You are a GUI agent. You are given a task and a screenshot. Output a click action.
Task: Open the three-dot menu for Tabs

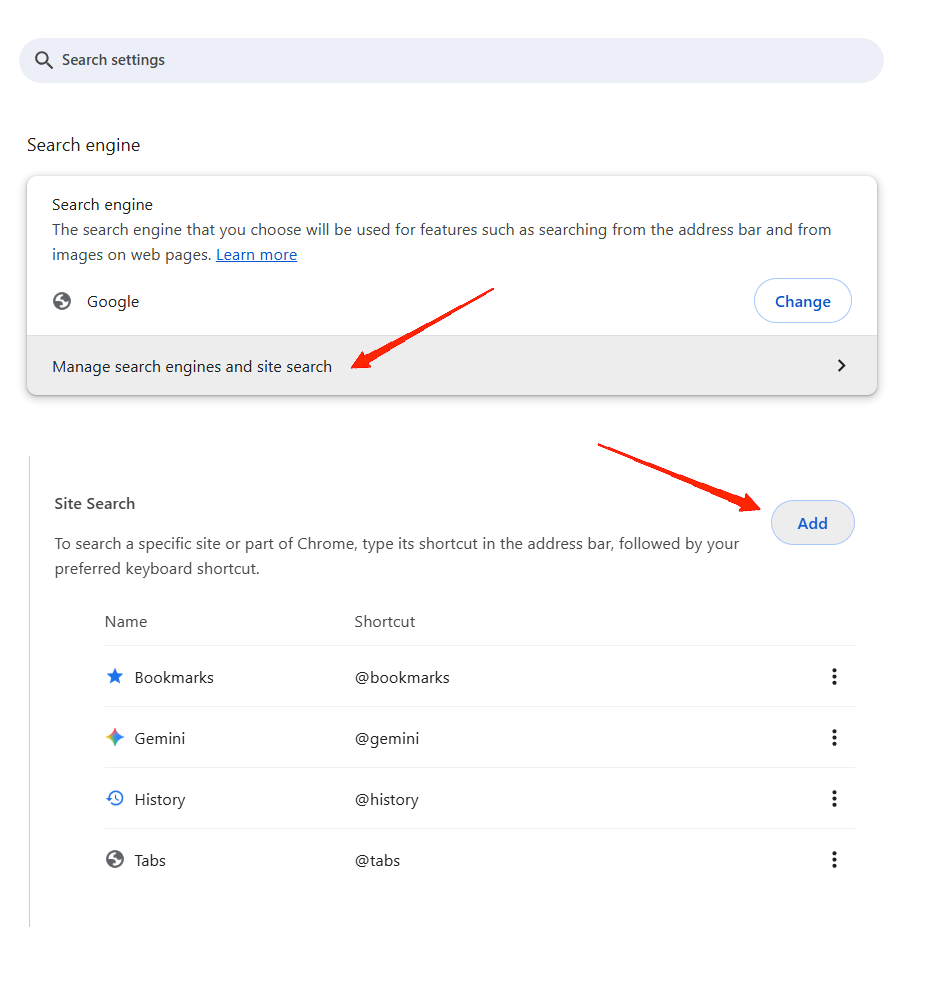tap(834, 859)
